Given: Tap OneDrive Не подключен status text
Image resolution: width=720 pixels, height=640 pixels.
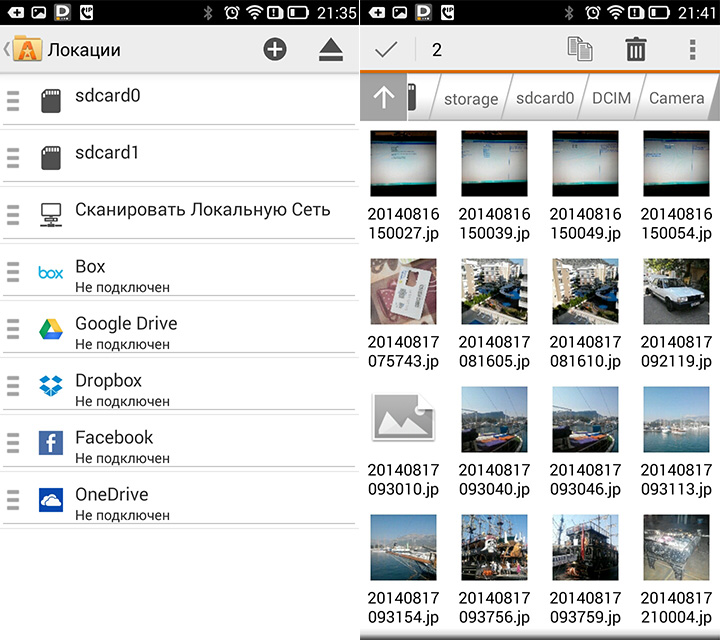Looking at the screenshot, I should pyautogui.click(x=123, y=515).
